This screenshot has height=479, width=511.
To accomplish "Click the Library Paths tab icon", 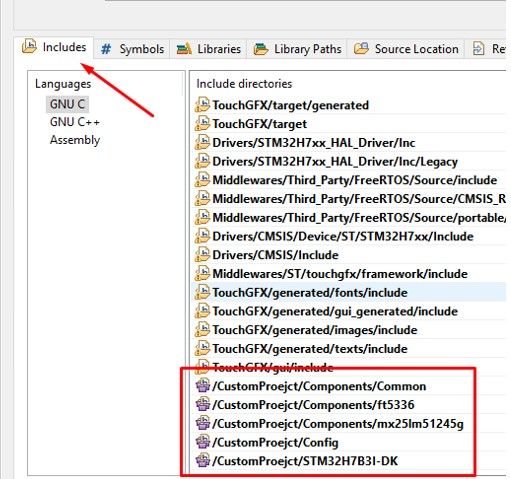I will (261, 49).
